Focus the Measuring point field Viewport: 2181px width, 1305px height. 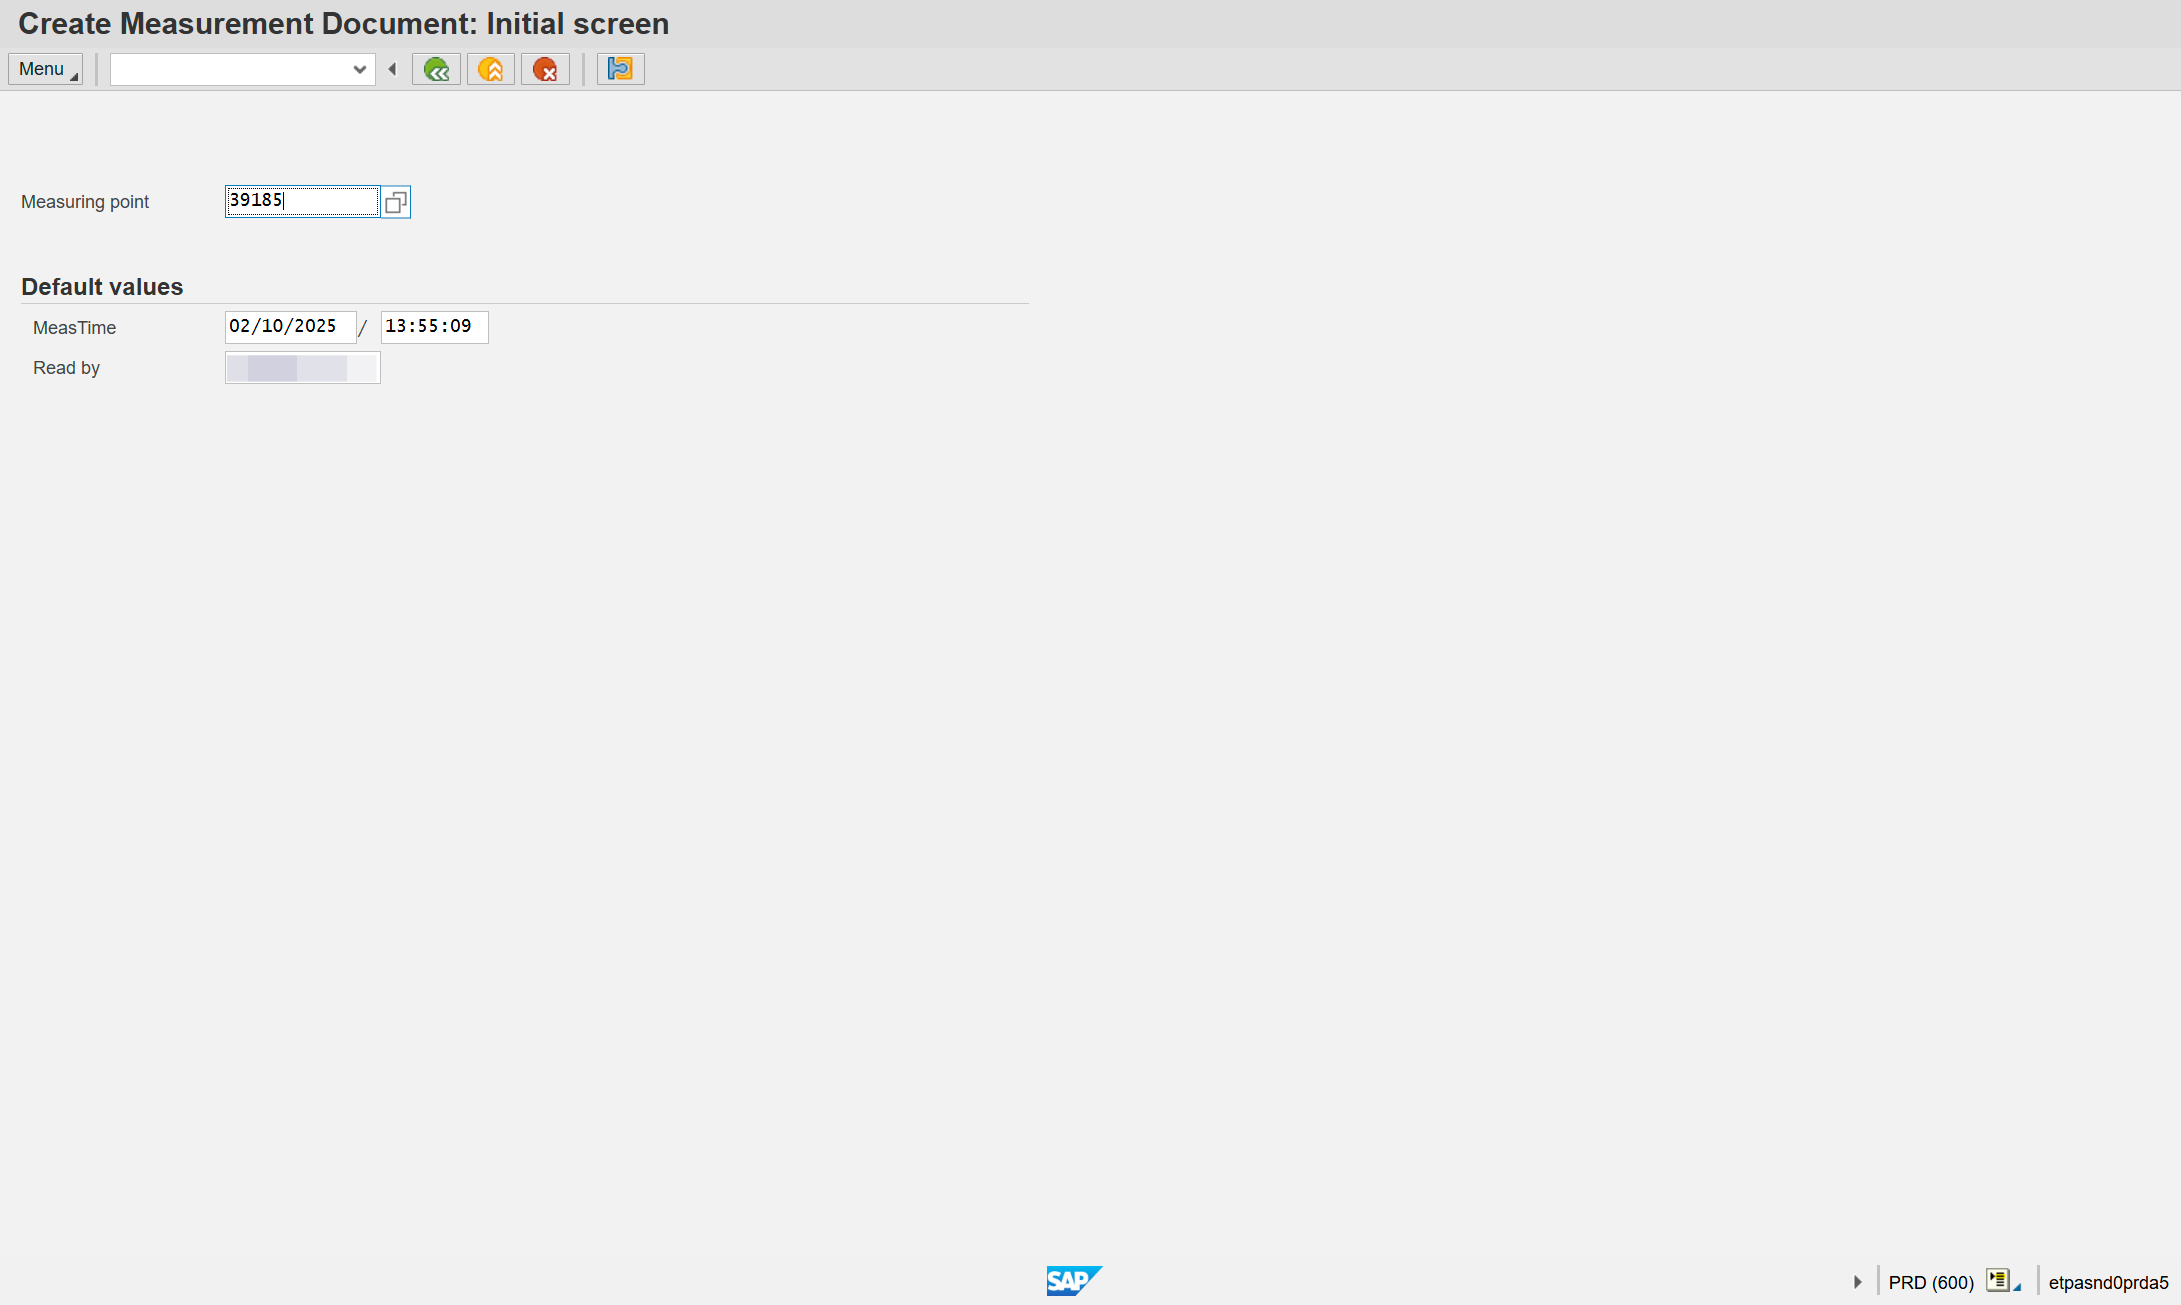coord(302,201)
